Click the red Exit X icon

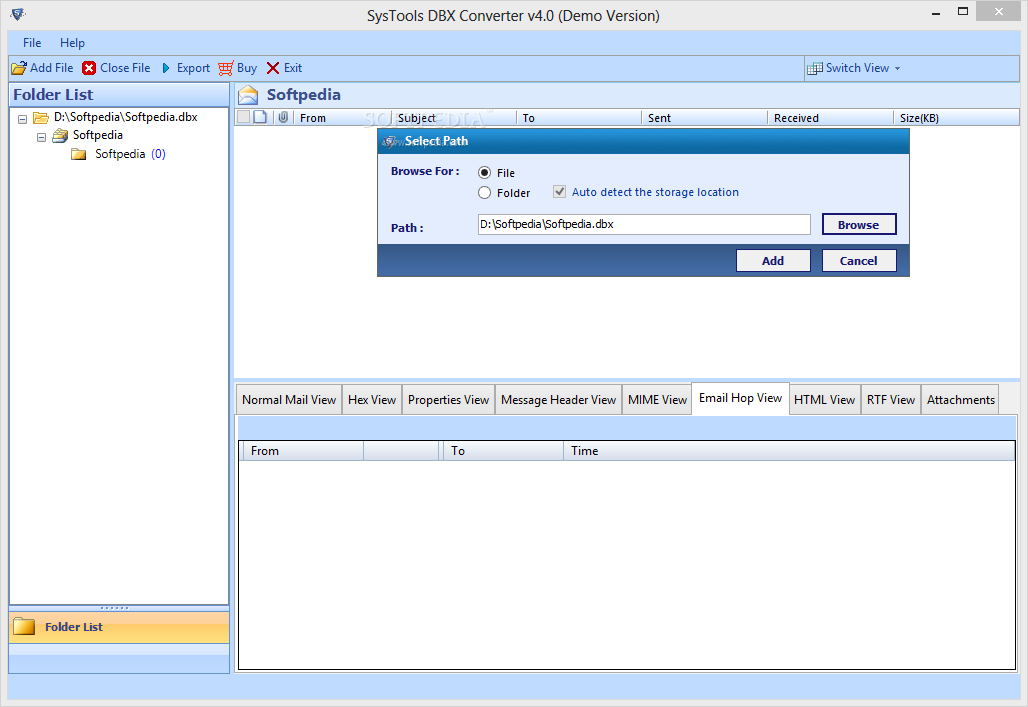[x=273, y=68]
